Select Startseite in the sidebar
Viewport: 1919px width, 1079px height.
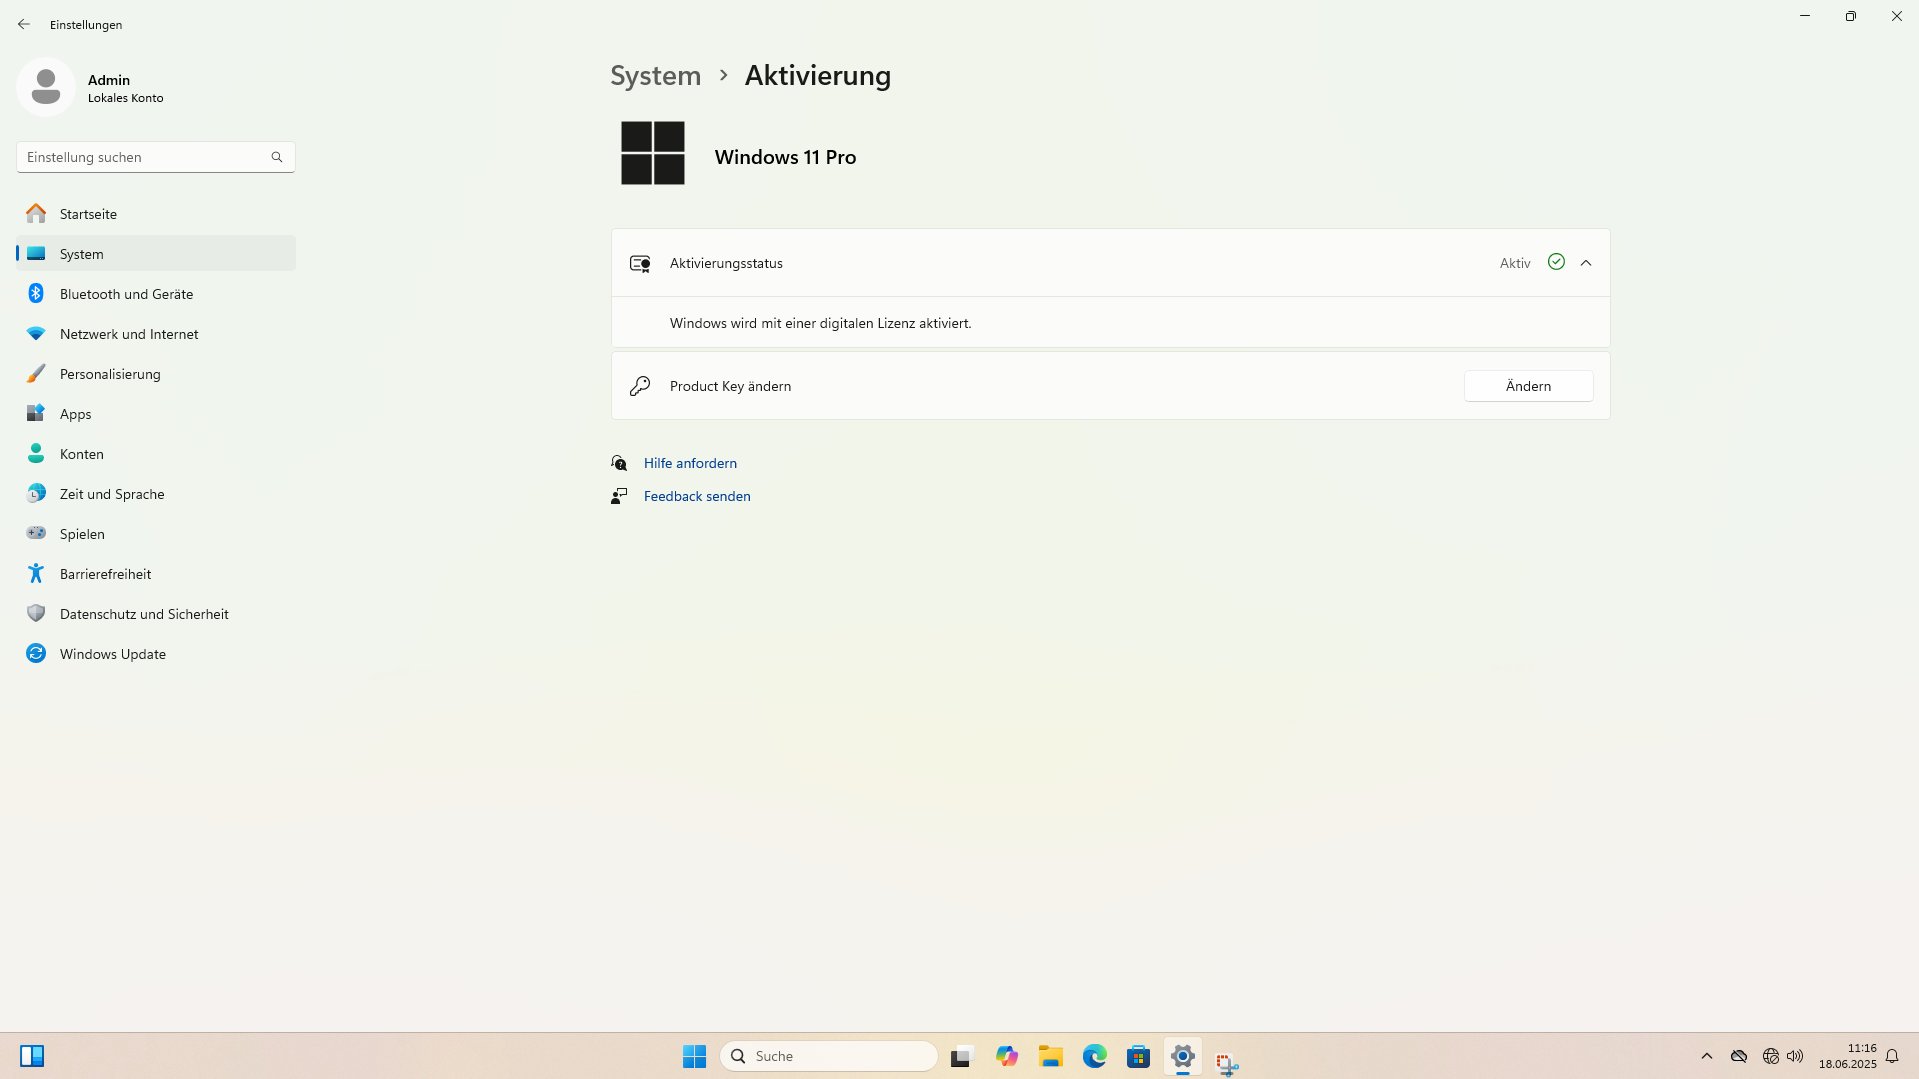coord(88,213)
